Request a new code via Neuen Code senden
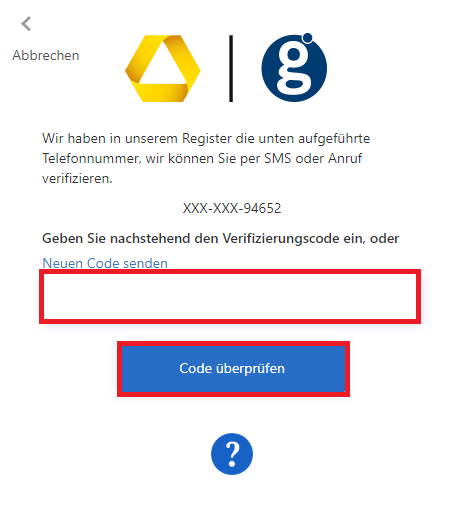Viewport: 463px width, 513px height. [x=105, y=263]
